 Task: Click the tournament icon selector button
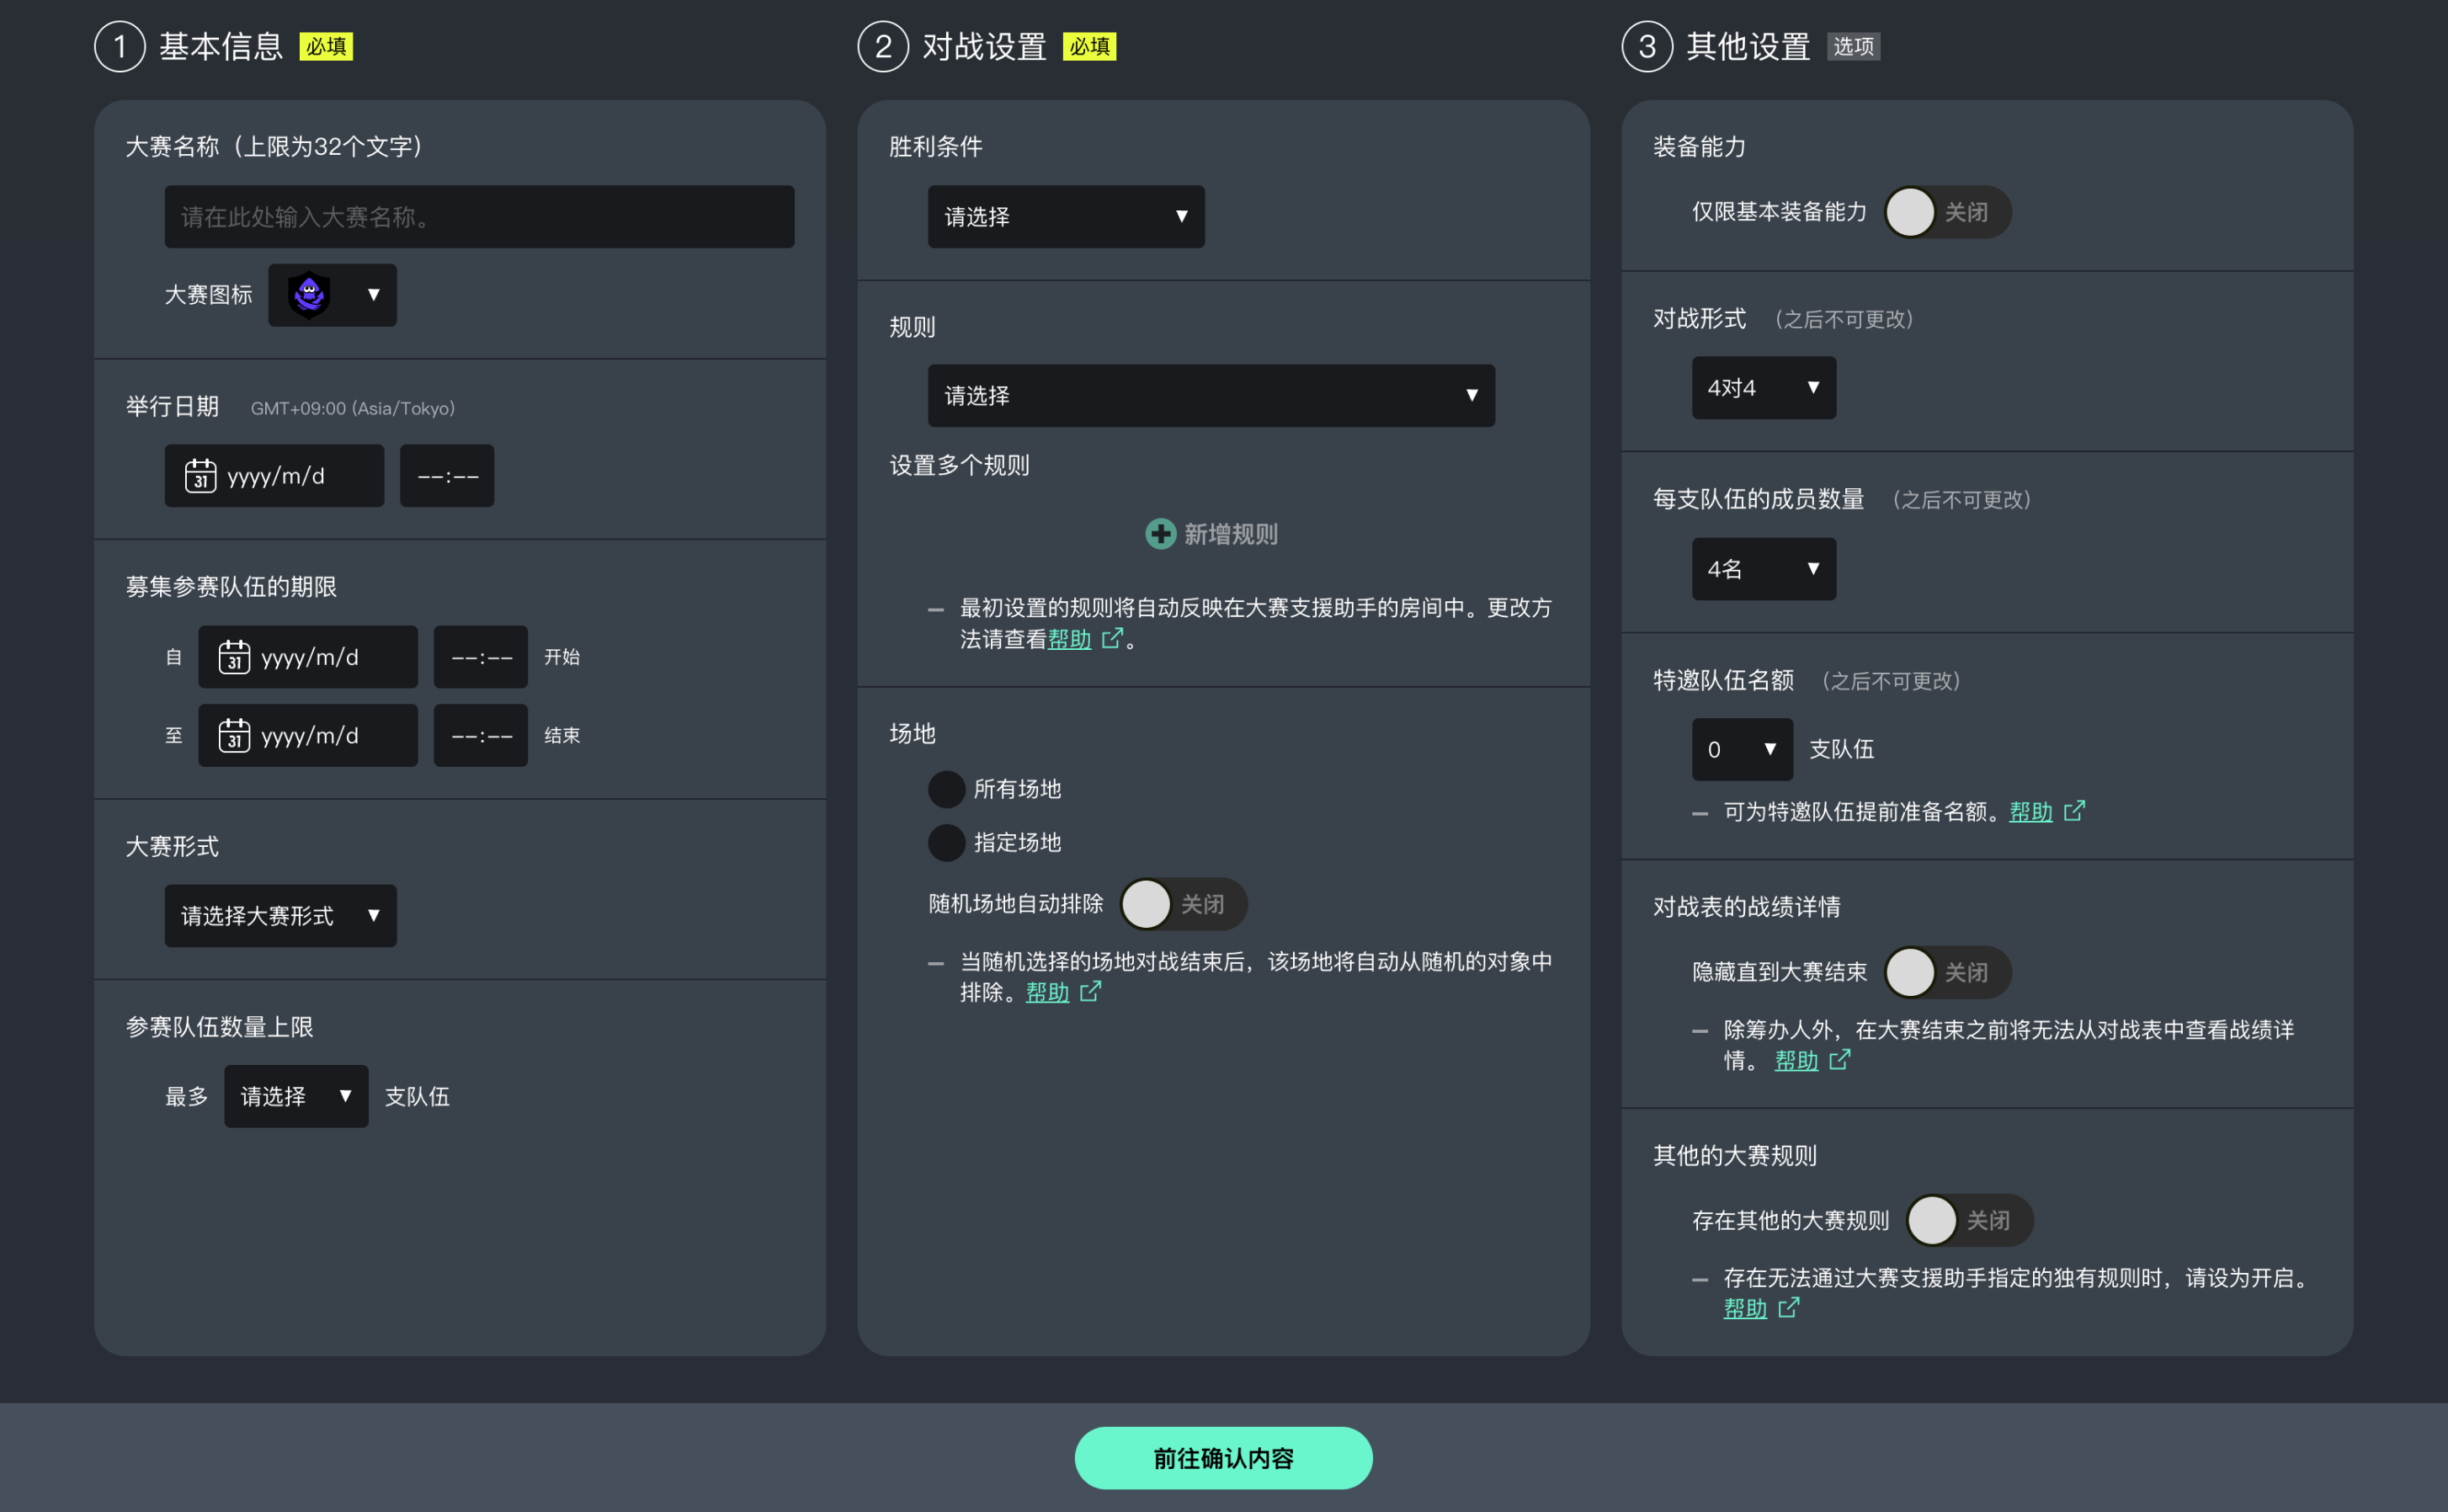(x=333, y=294)
